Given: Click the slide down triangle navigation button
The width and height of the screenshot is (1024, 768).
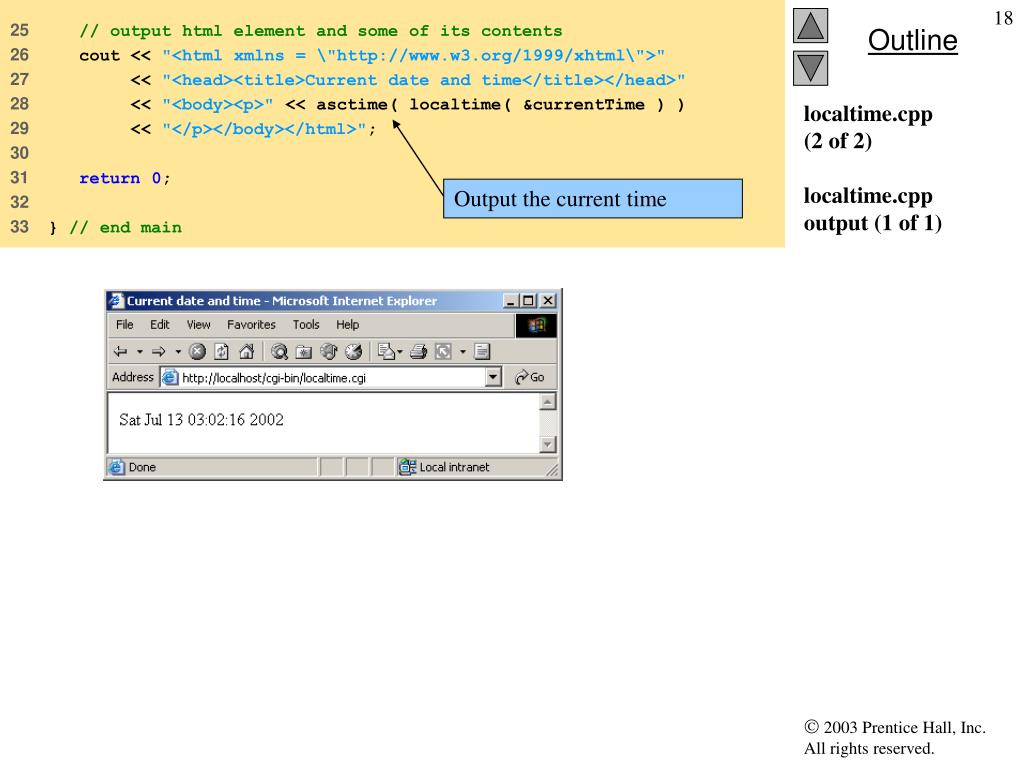Looking at the screenshot, I should click(810, 68).
